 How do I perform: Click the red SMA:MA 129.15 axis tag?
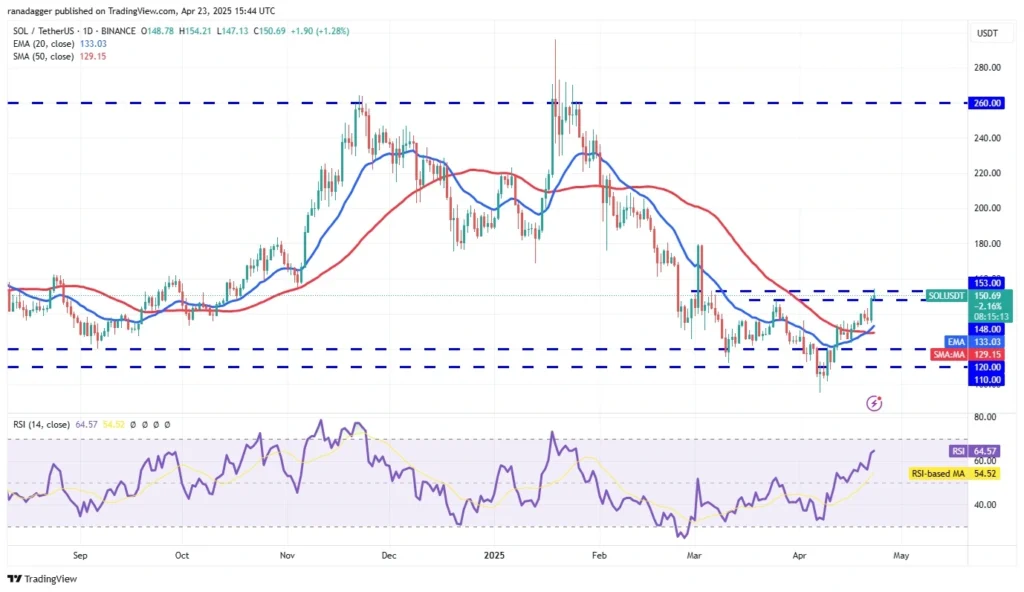coord(968,354)
